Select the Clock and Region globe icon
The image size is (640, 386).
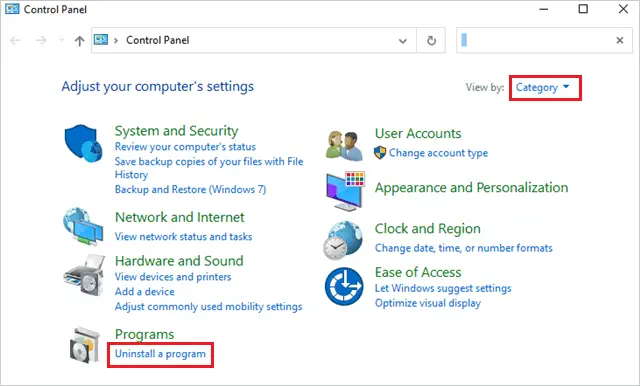coord(343,240)
